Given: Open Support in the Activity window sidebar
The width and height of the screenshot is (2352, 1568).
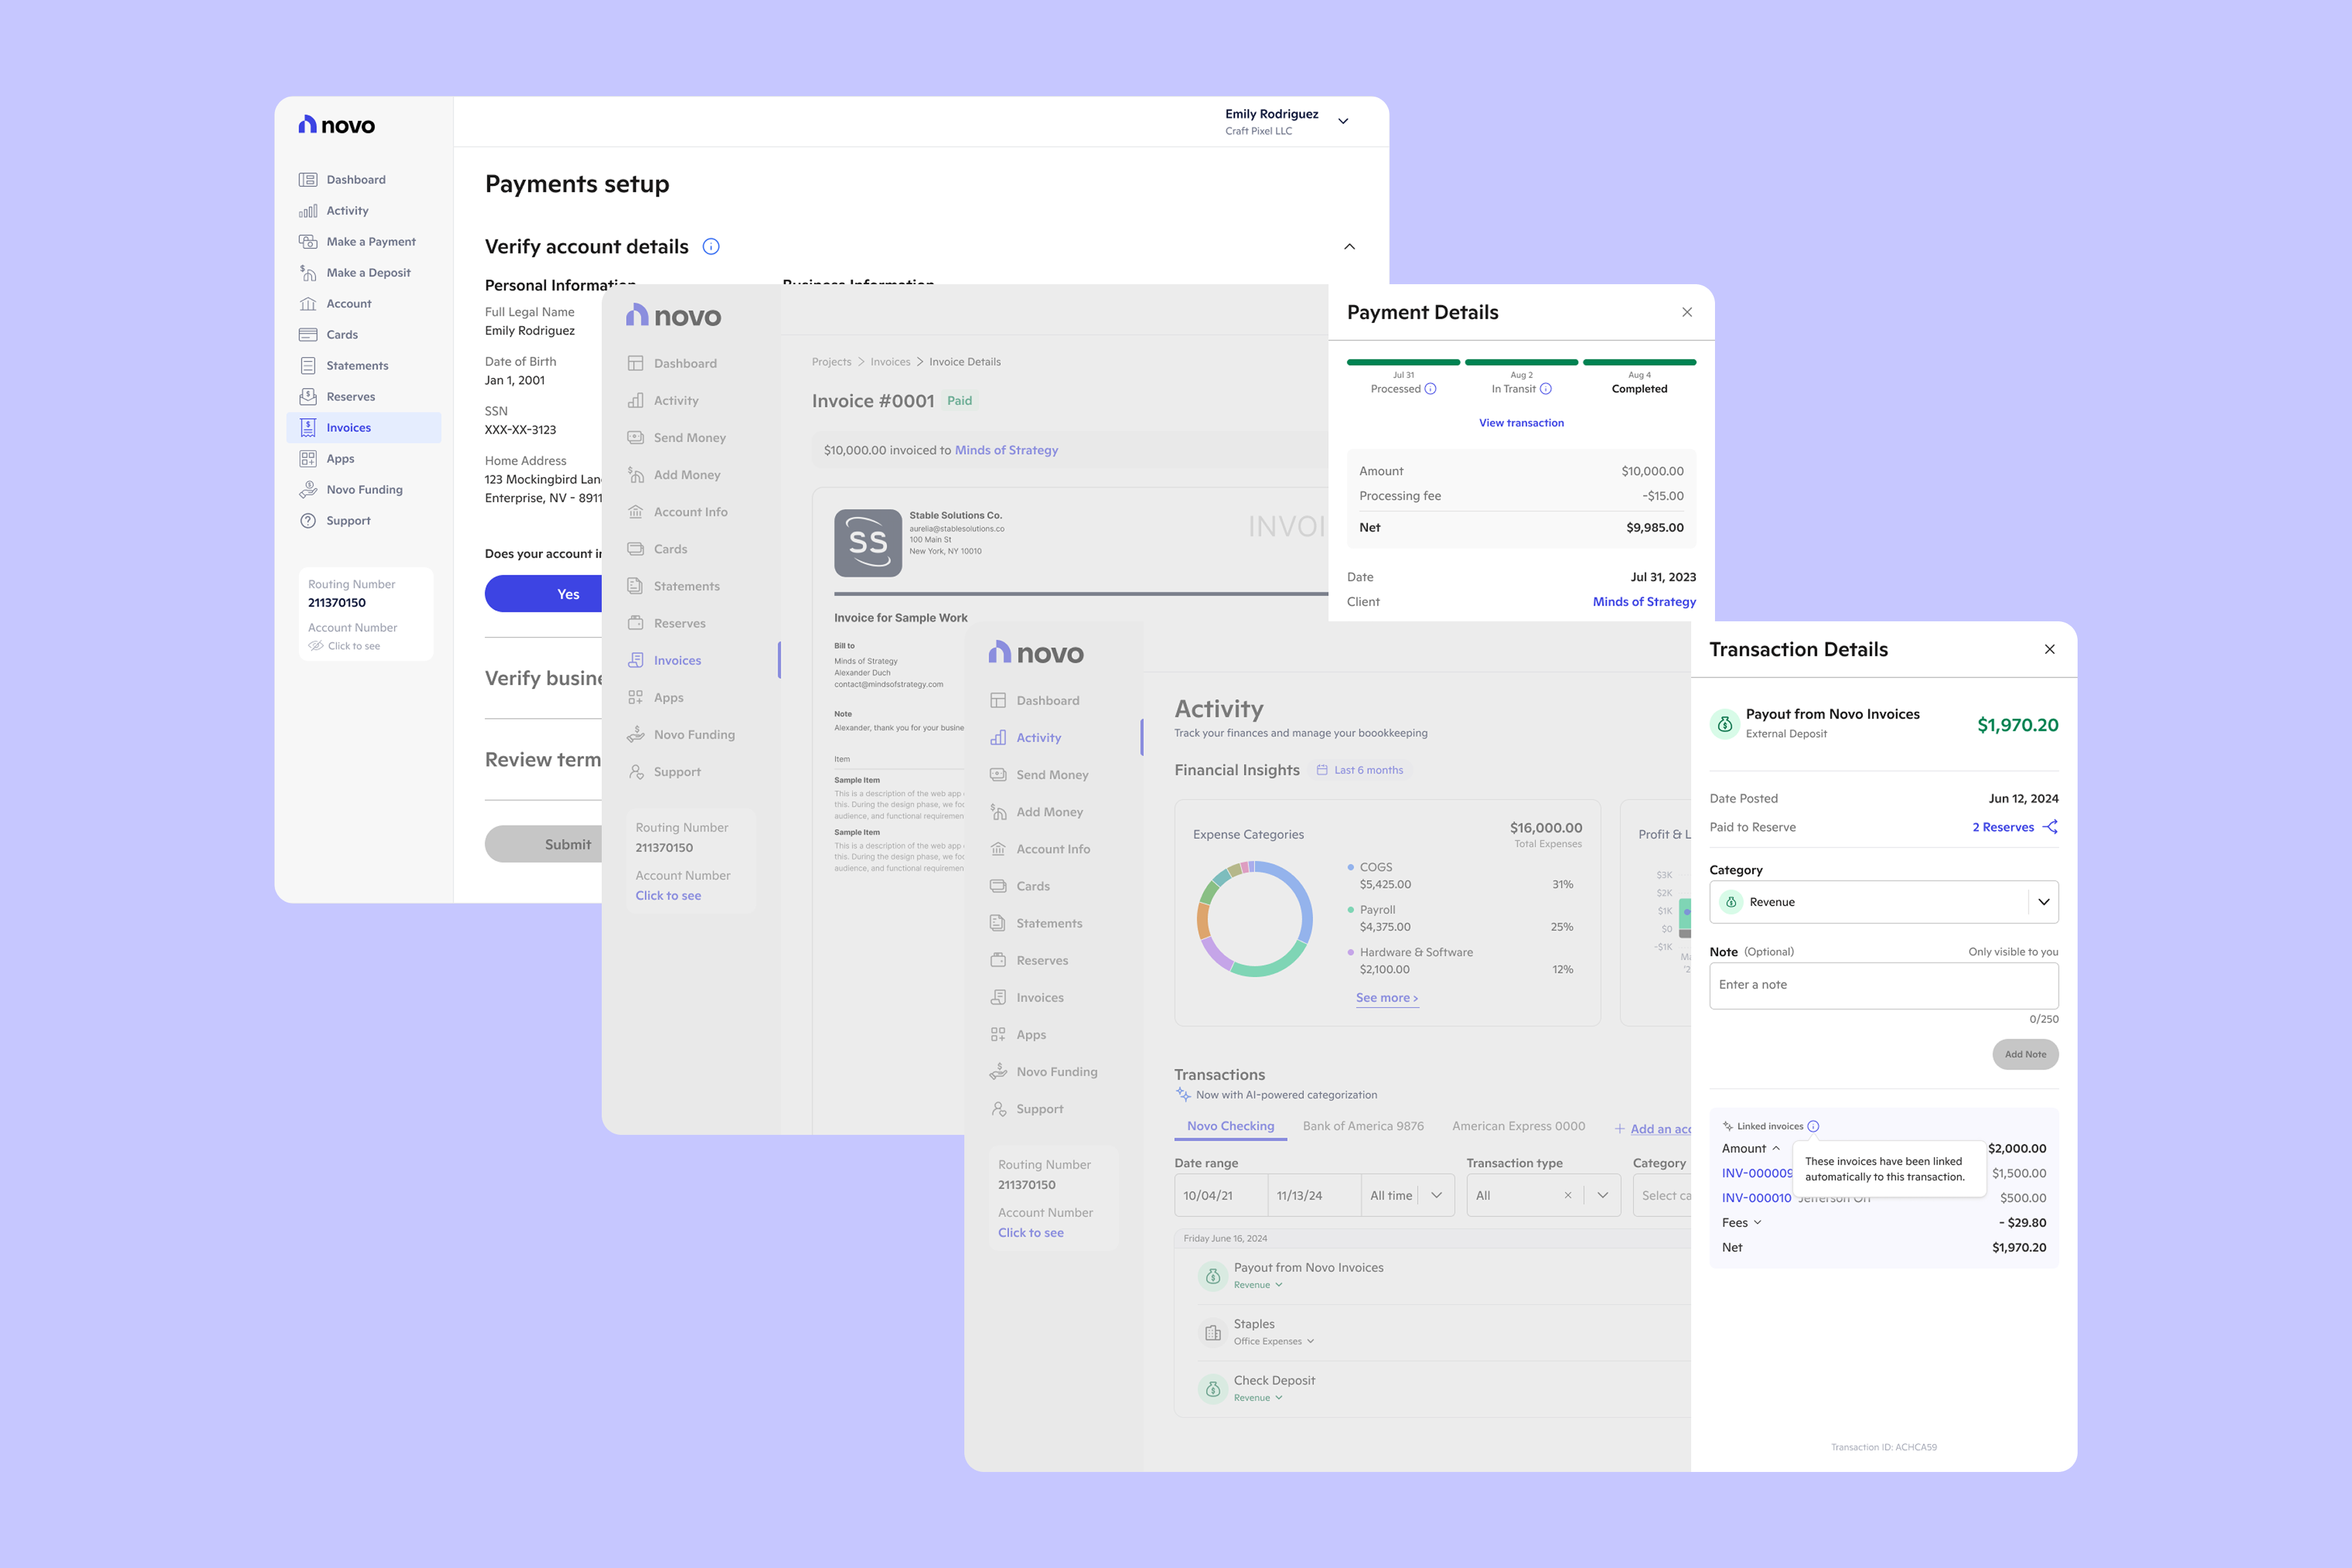Looking at the screenshot, I should click(1027, 1109).
